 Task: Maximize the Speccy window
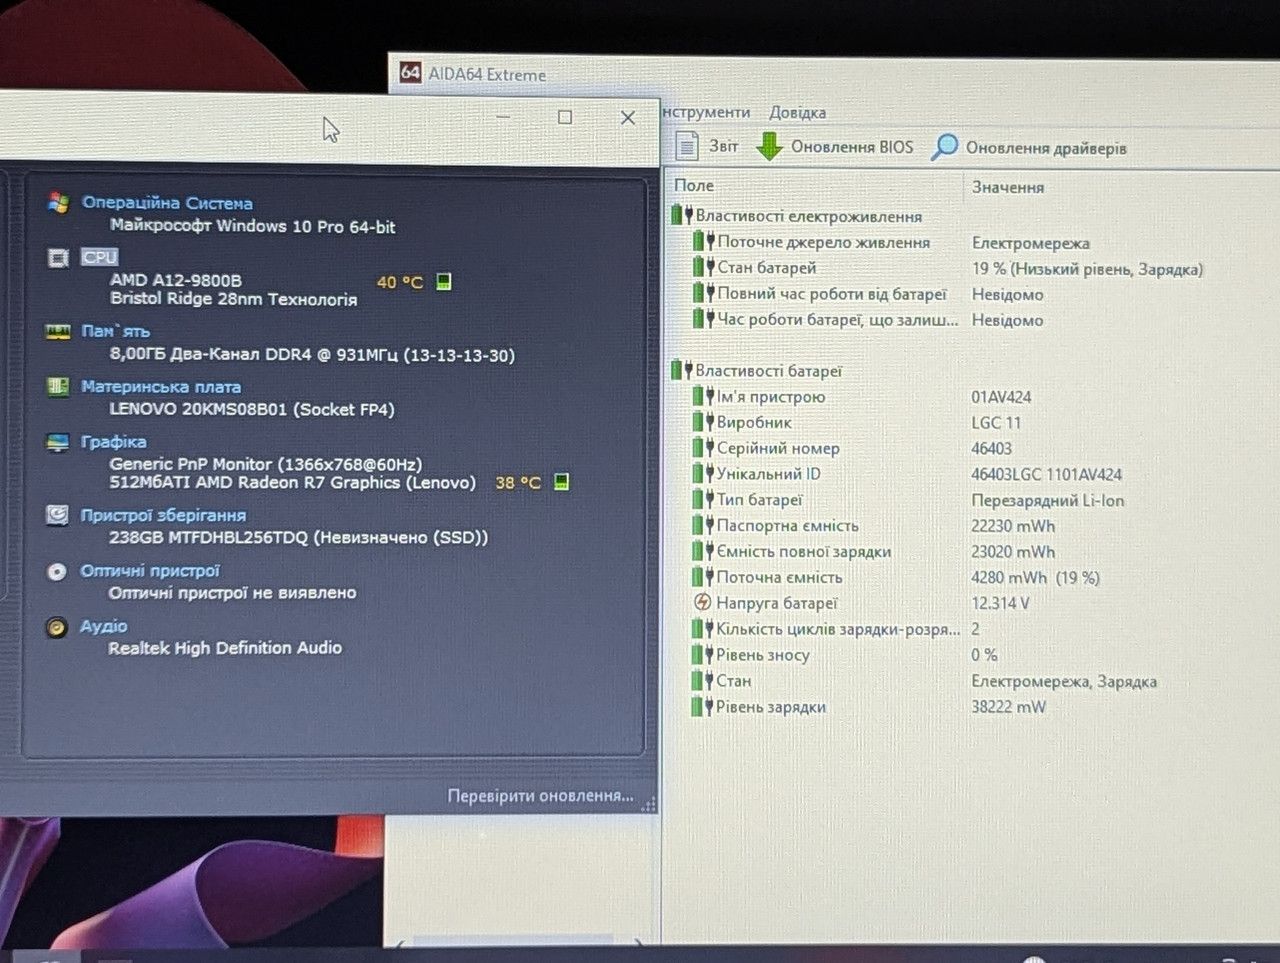565,117
